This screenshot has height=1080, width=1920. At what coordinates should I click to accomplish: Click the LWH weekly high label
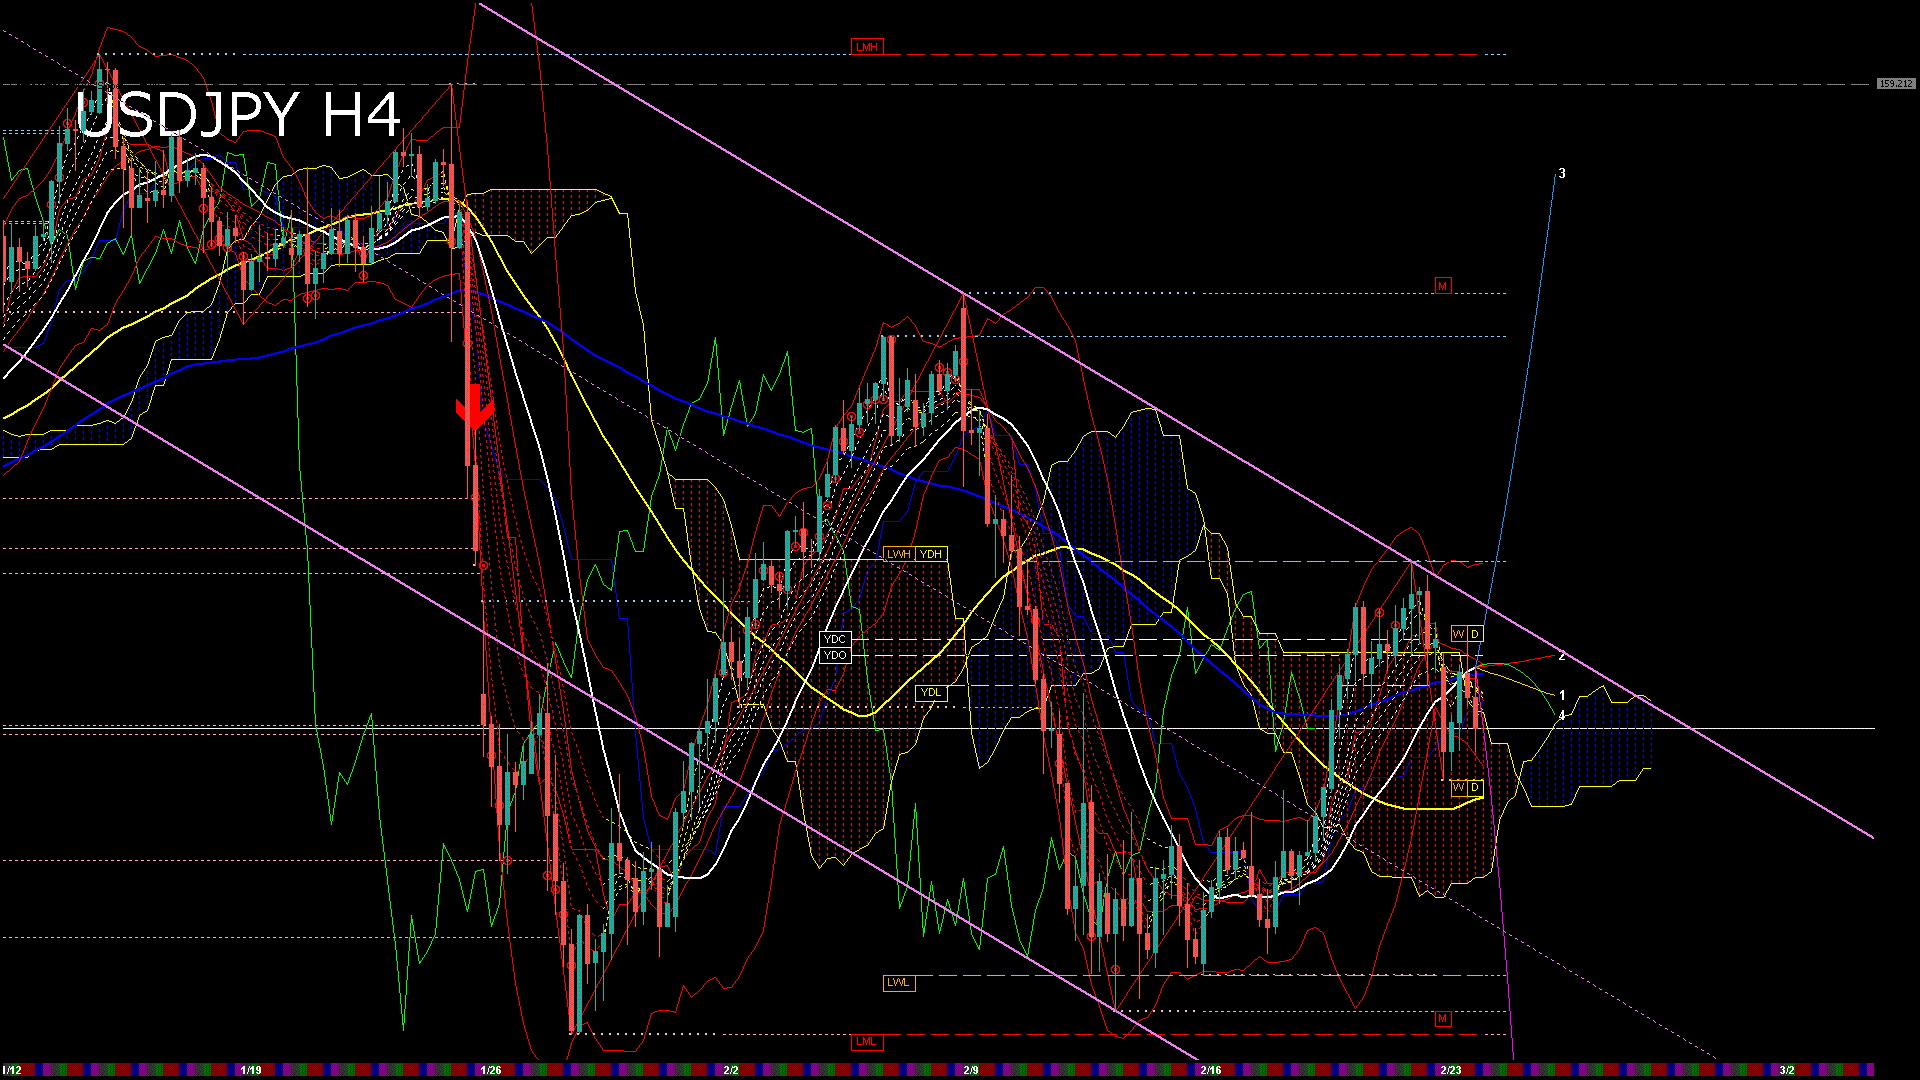point(899,554)
